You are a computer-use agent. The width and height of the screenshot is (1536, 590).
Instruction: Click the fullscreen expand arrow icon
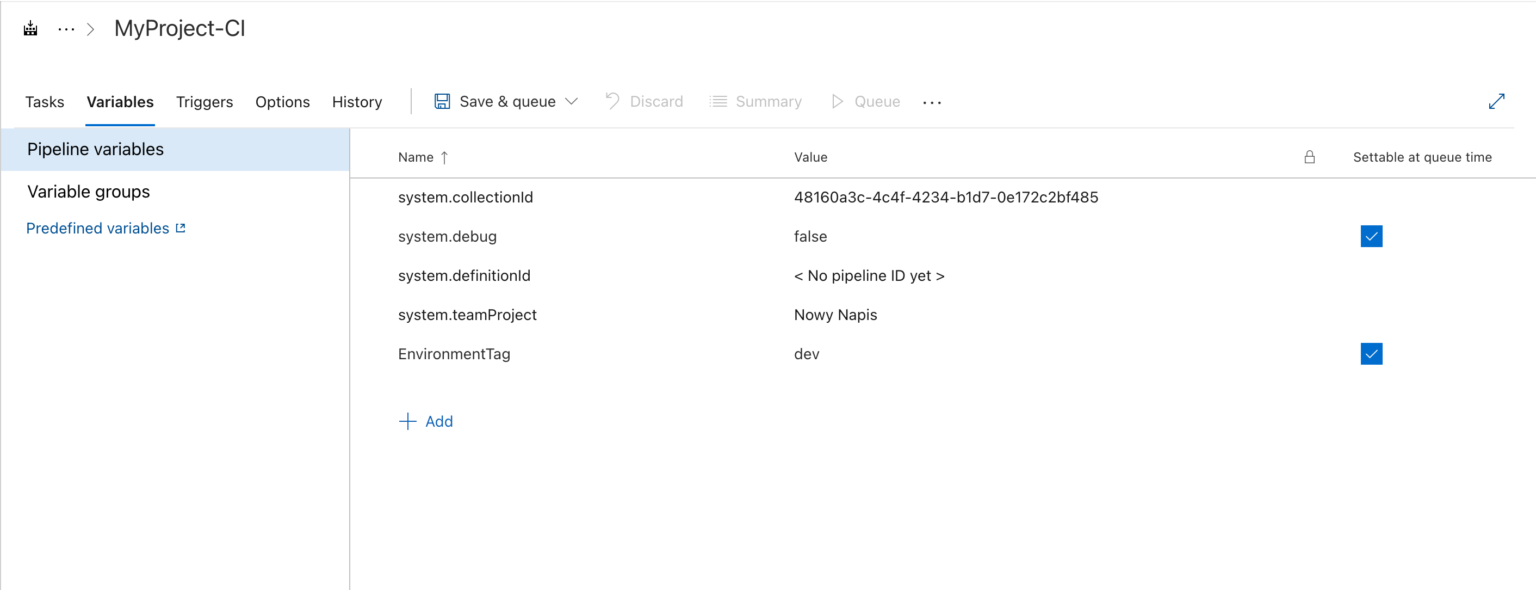pyautogui.click(x=1497, y=101)
